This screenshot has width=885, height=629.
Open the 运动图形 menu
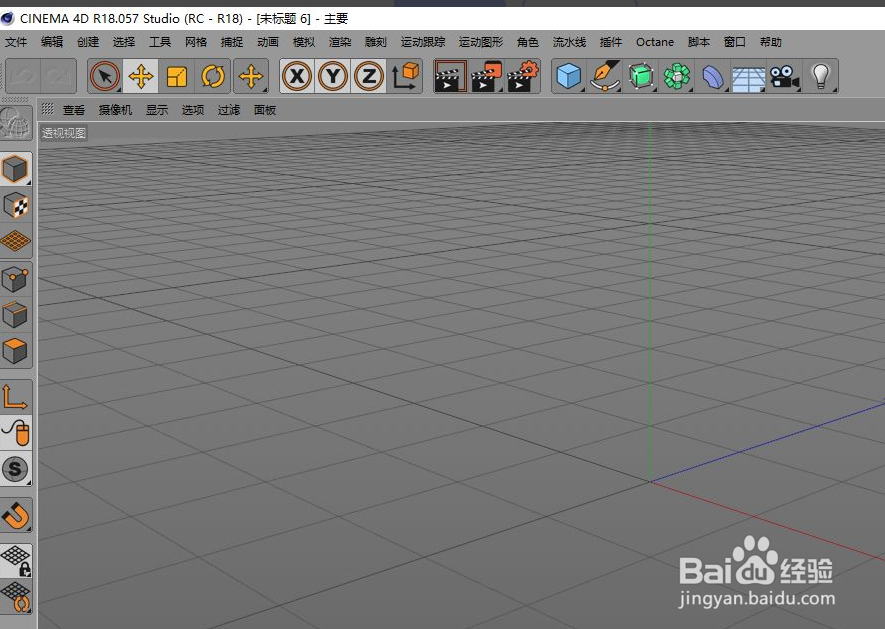pos(481,42)
